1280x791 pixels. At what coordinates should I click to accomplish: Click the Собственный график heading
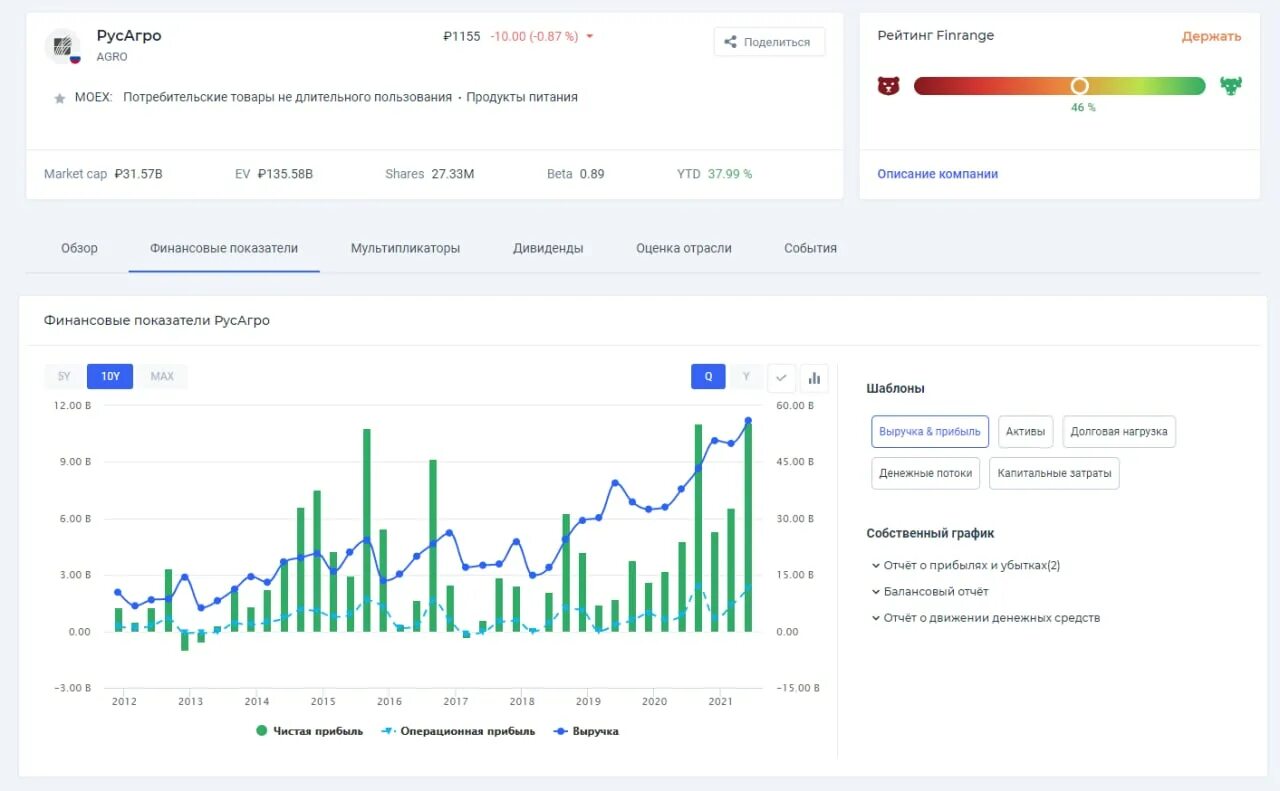pyautogui.click(x=930, y=534)
